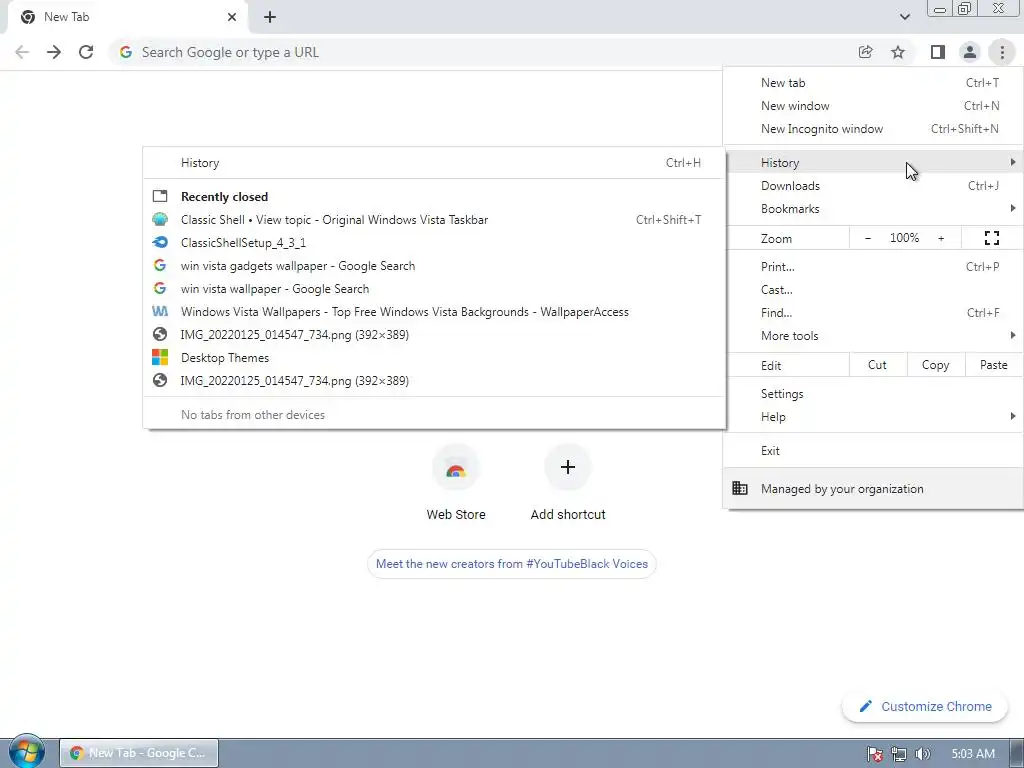Click the Managed by your organization text

pyautogui.click(x=842, y=488)
